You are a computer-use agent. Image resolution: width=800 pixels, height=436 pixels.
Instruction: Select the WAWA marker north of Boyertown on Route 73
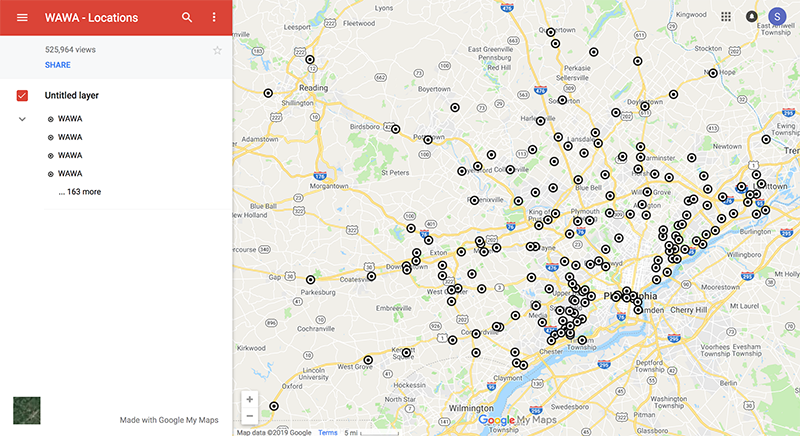(x=455, y=108)
